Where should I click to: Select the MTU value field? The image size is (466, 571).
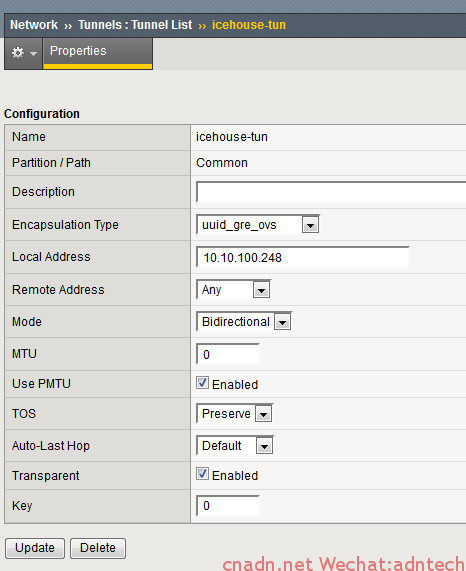[x=228, y=354]
